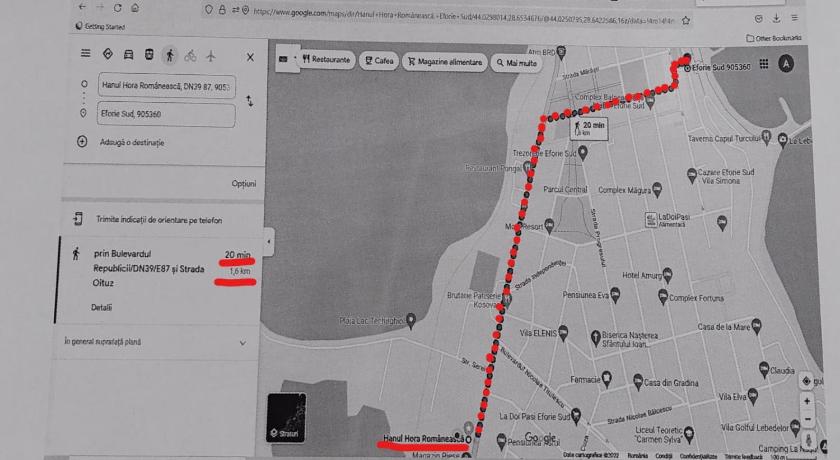Click the La Doi Pasi Eforie Sud pin
The height and width of the screenshot is (460, 840).
(x=576, y=416)
